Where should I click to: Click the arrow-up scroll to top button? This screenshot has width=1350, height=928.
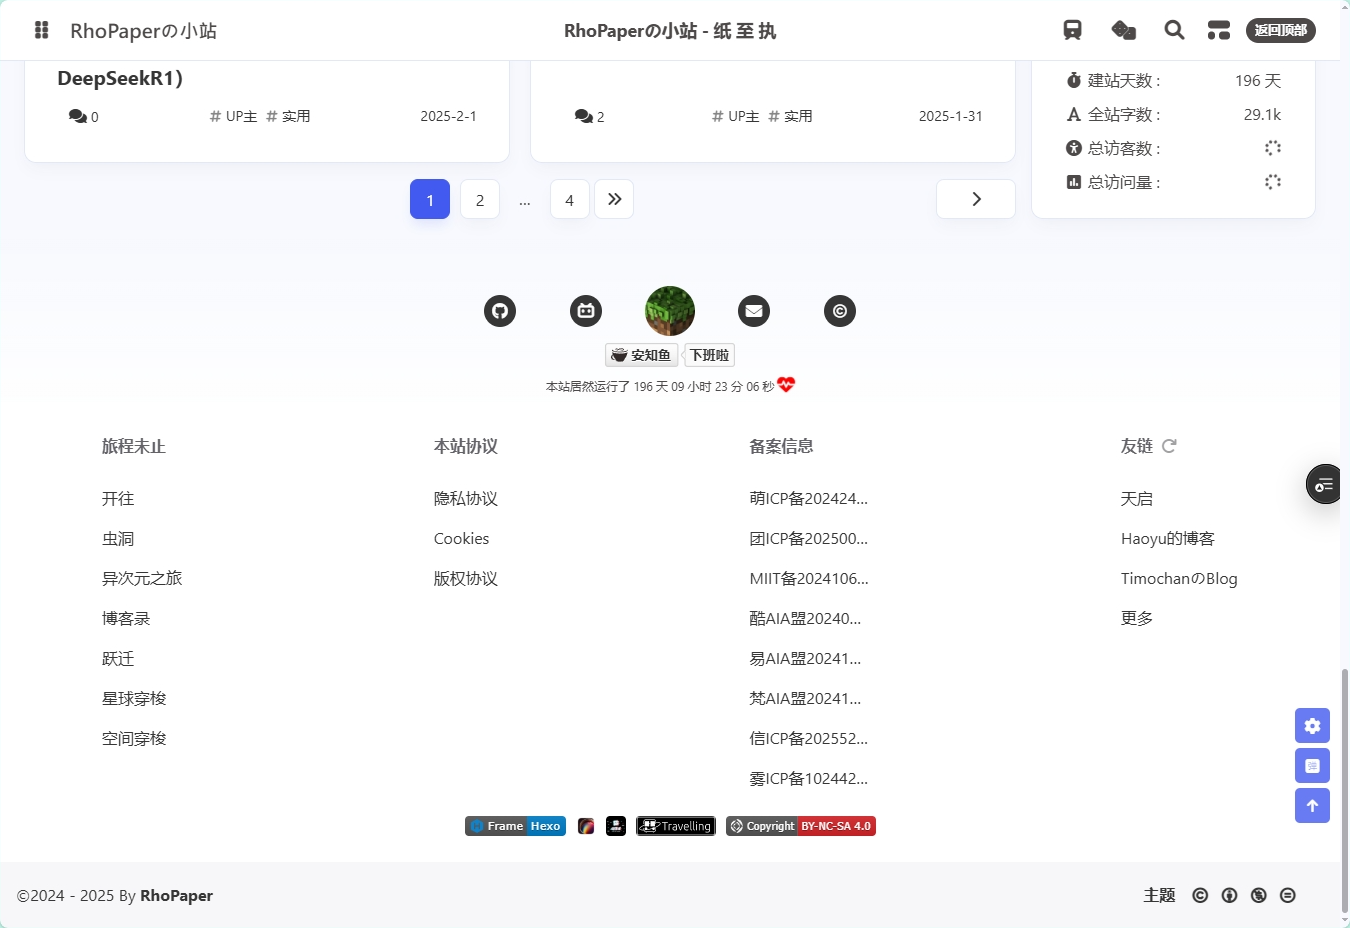click(1312, 806)
